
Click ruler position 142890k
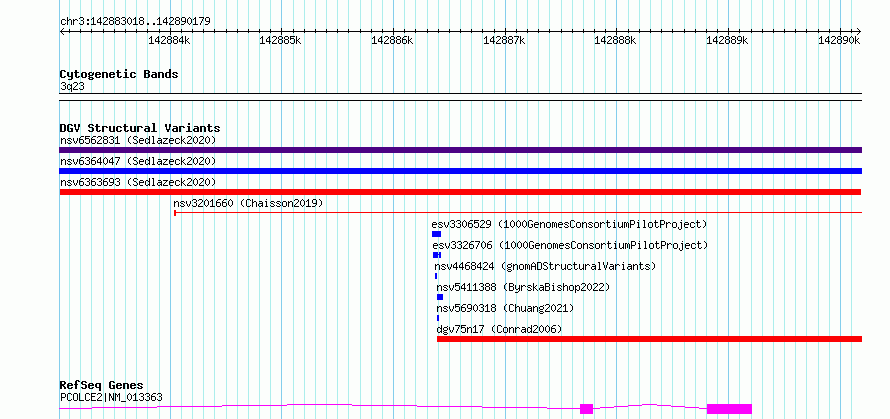point(839,40)
